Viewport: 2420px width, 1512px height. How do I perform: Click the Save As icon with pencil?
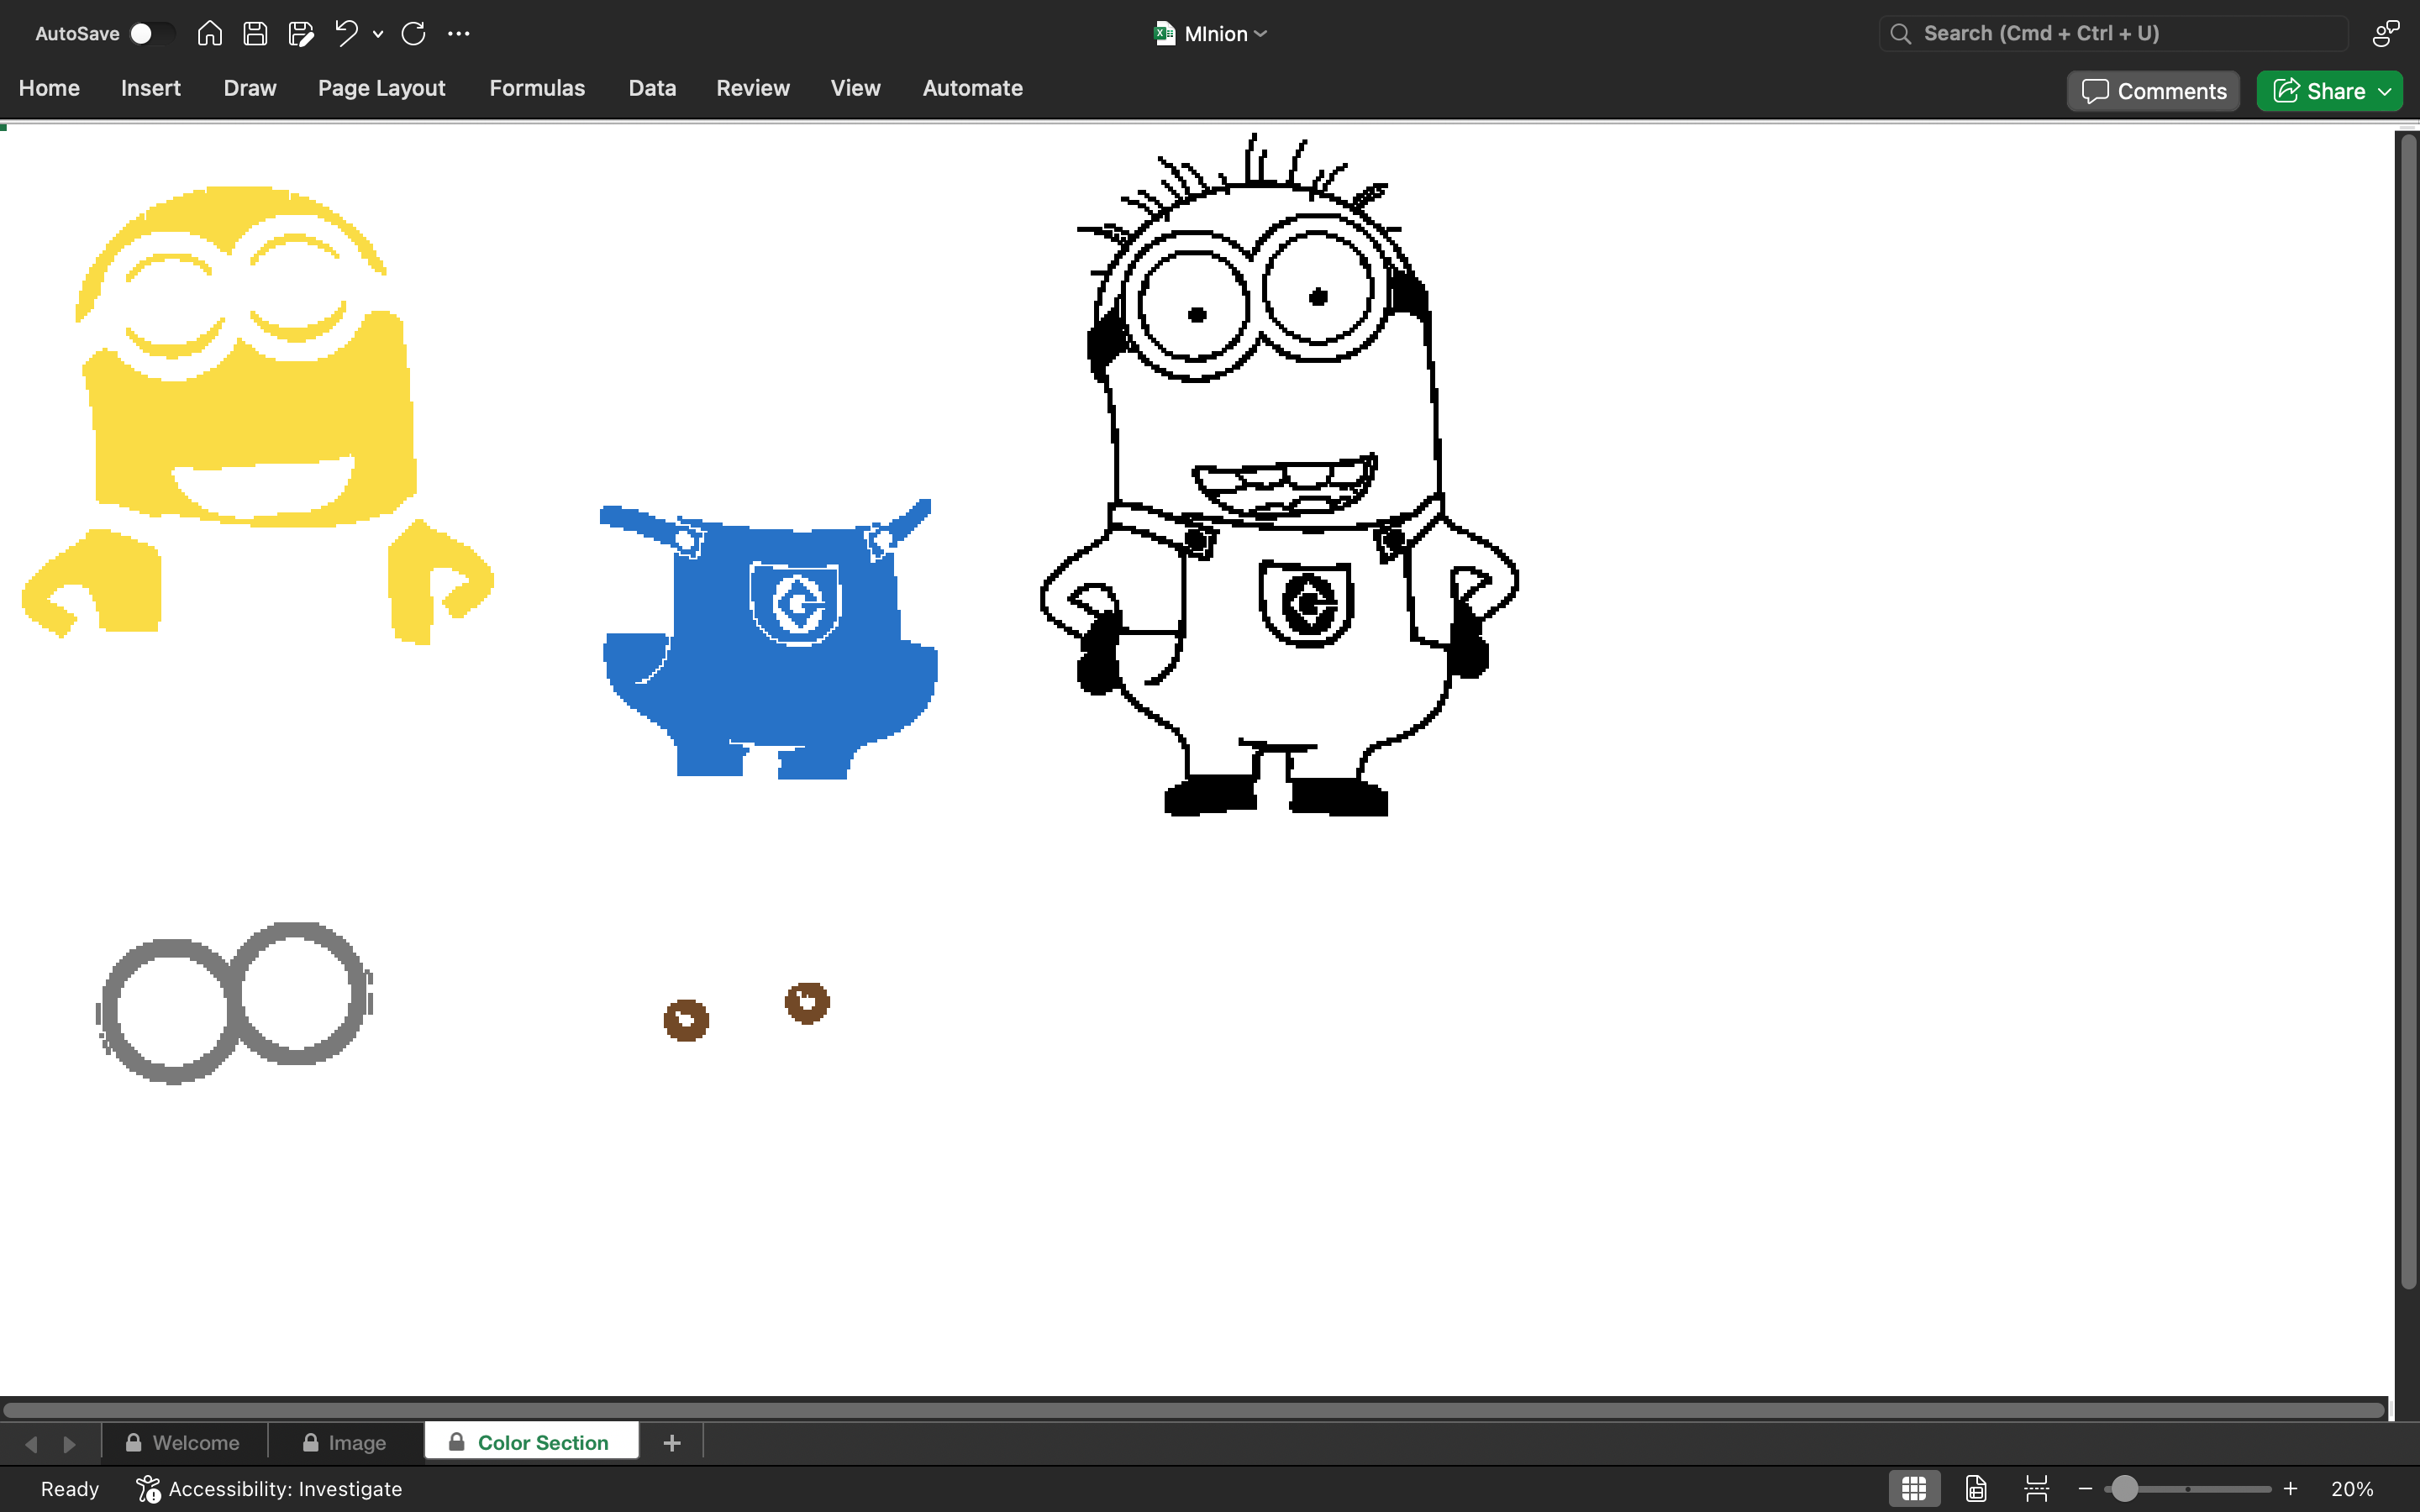tap(301, 33)
